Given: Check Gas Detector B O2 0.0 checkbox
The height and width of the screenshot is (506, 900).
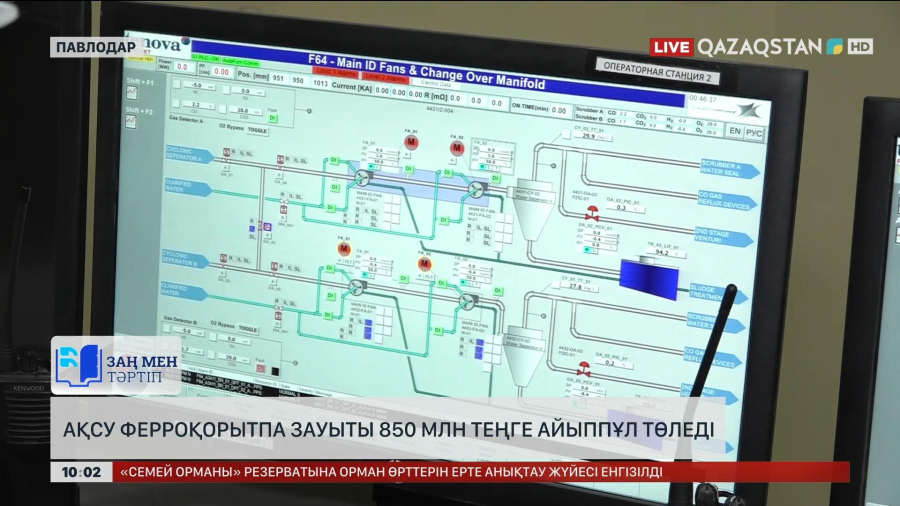Looking at the screenshot, I should [212, 337].
